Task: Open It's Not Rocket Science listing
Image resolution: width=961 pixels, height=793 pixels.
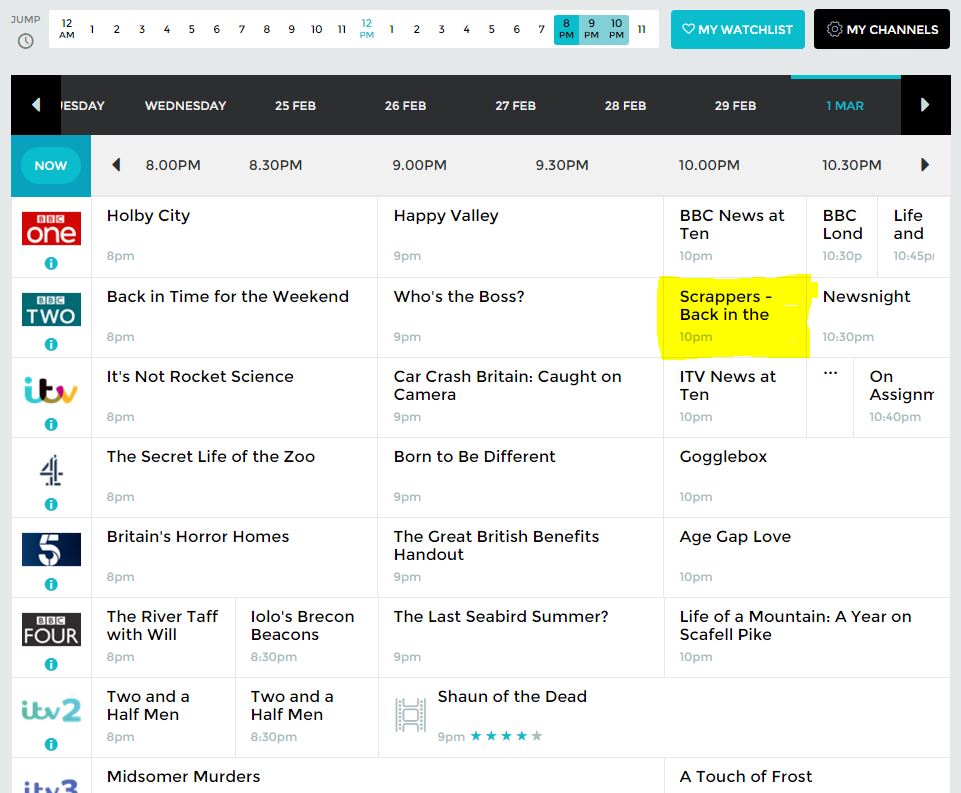Action: coord(234,398)
